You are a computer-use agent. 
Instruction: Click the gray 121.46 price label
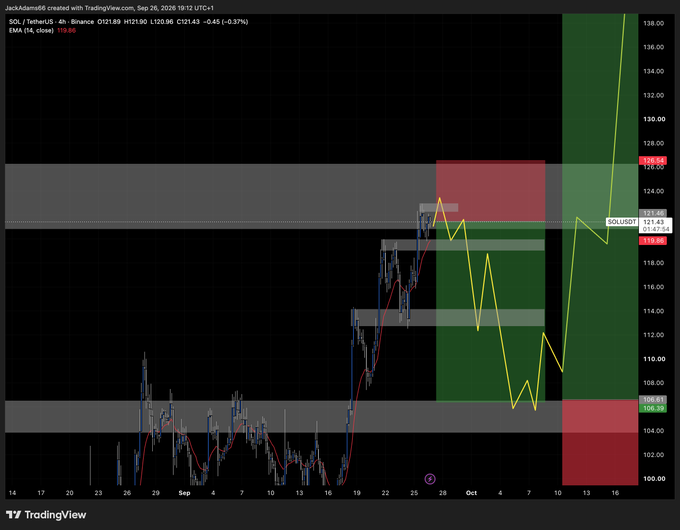(653, 213)
